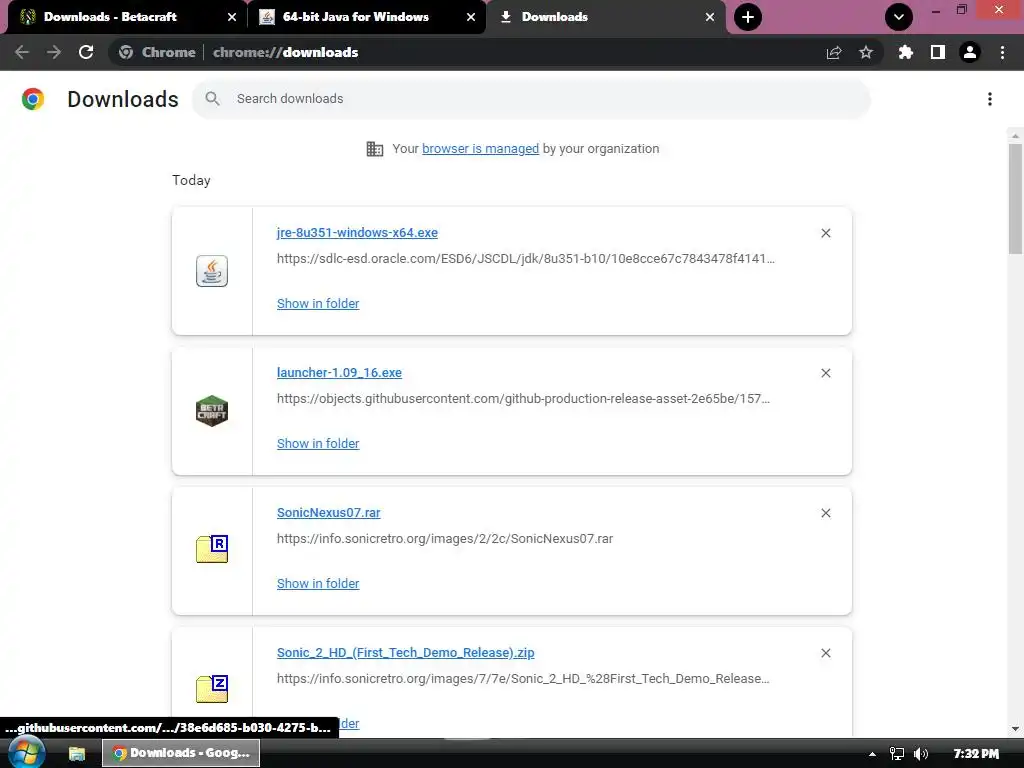Bookmark this tab star icon
Screen dimensions: 1024x768
866,52
